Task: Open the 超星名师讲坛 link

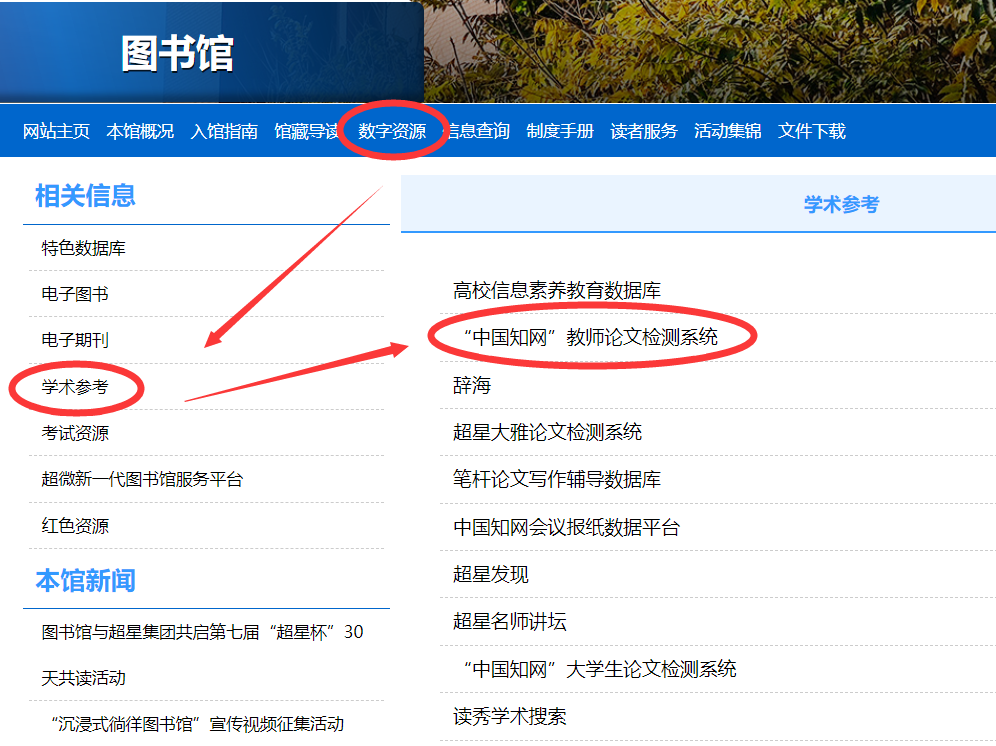Action: click(x=509, y=621)
